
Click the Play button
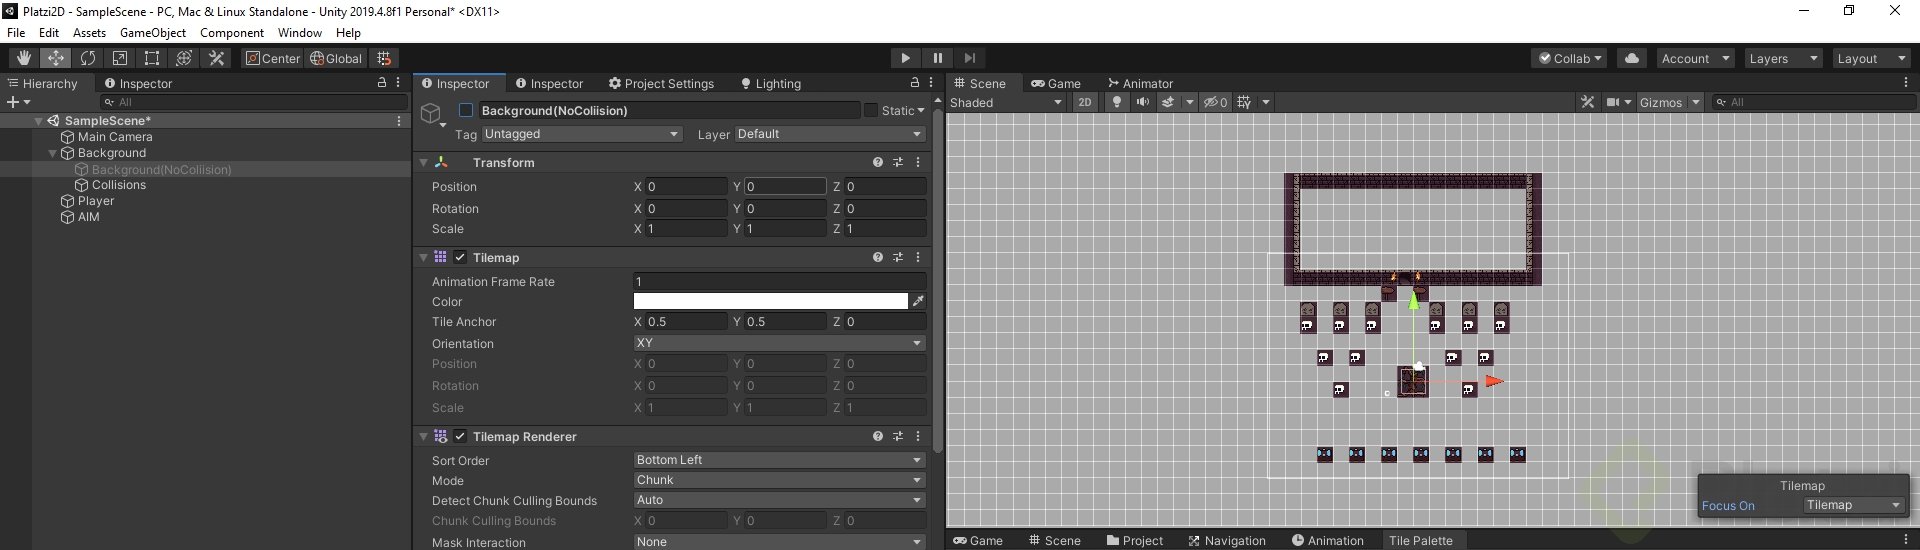(x=905, y=58)
